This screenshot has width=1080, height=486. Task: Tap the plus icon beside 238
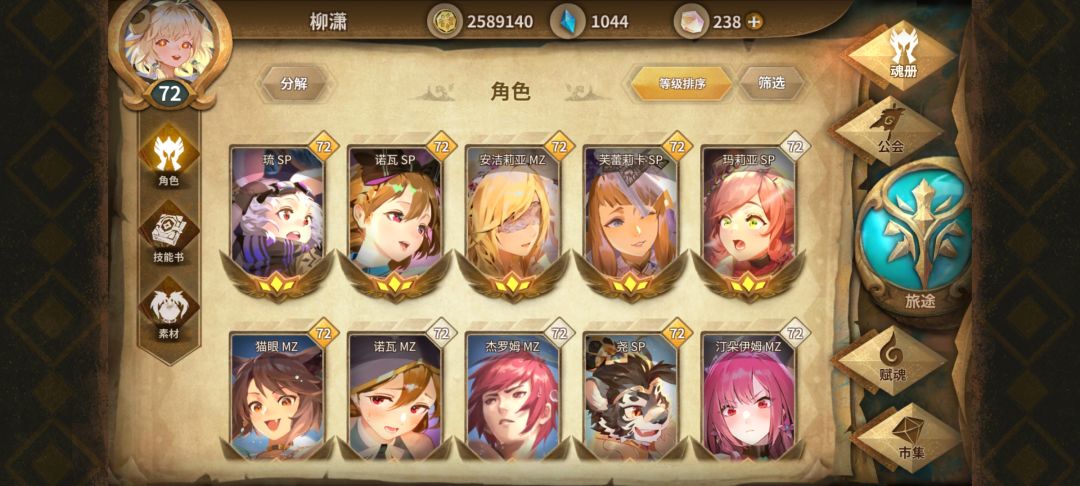tap(755, 22)
